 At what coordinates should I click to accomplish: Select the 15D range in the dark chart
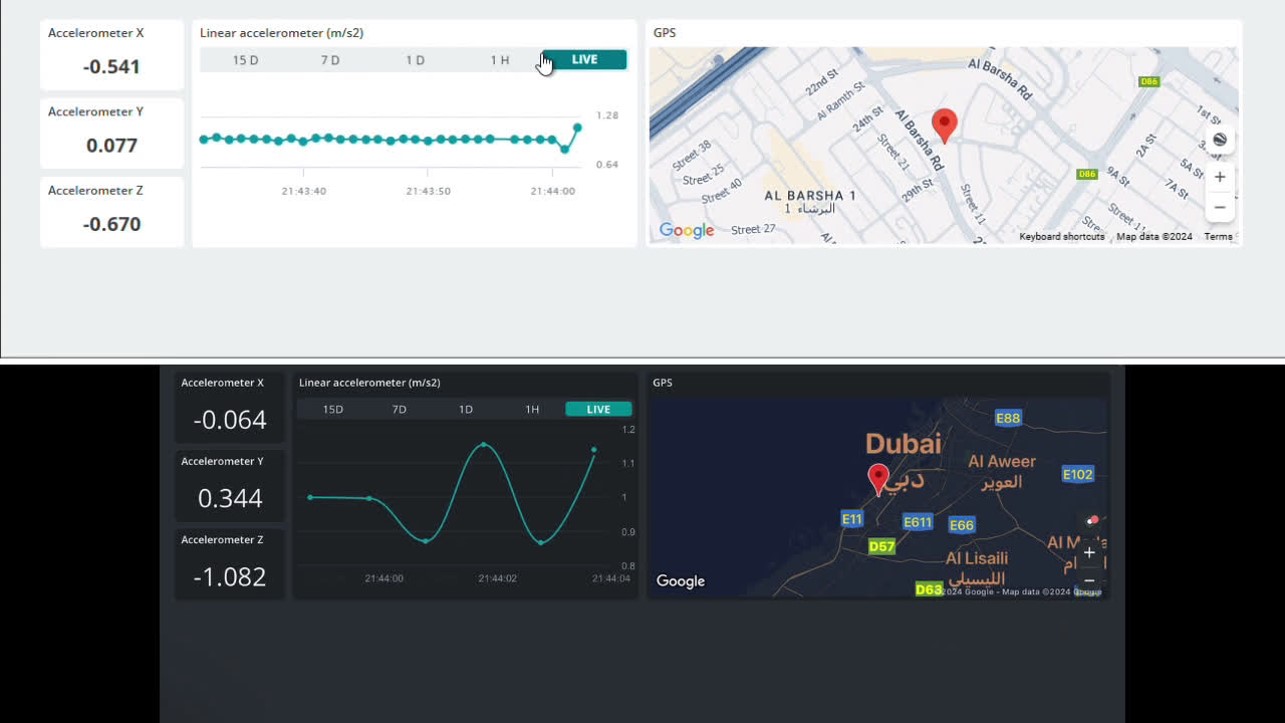(x=333, y=409)
